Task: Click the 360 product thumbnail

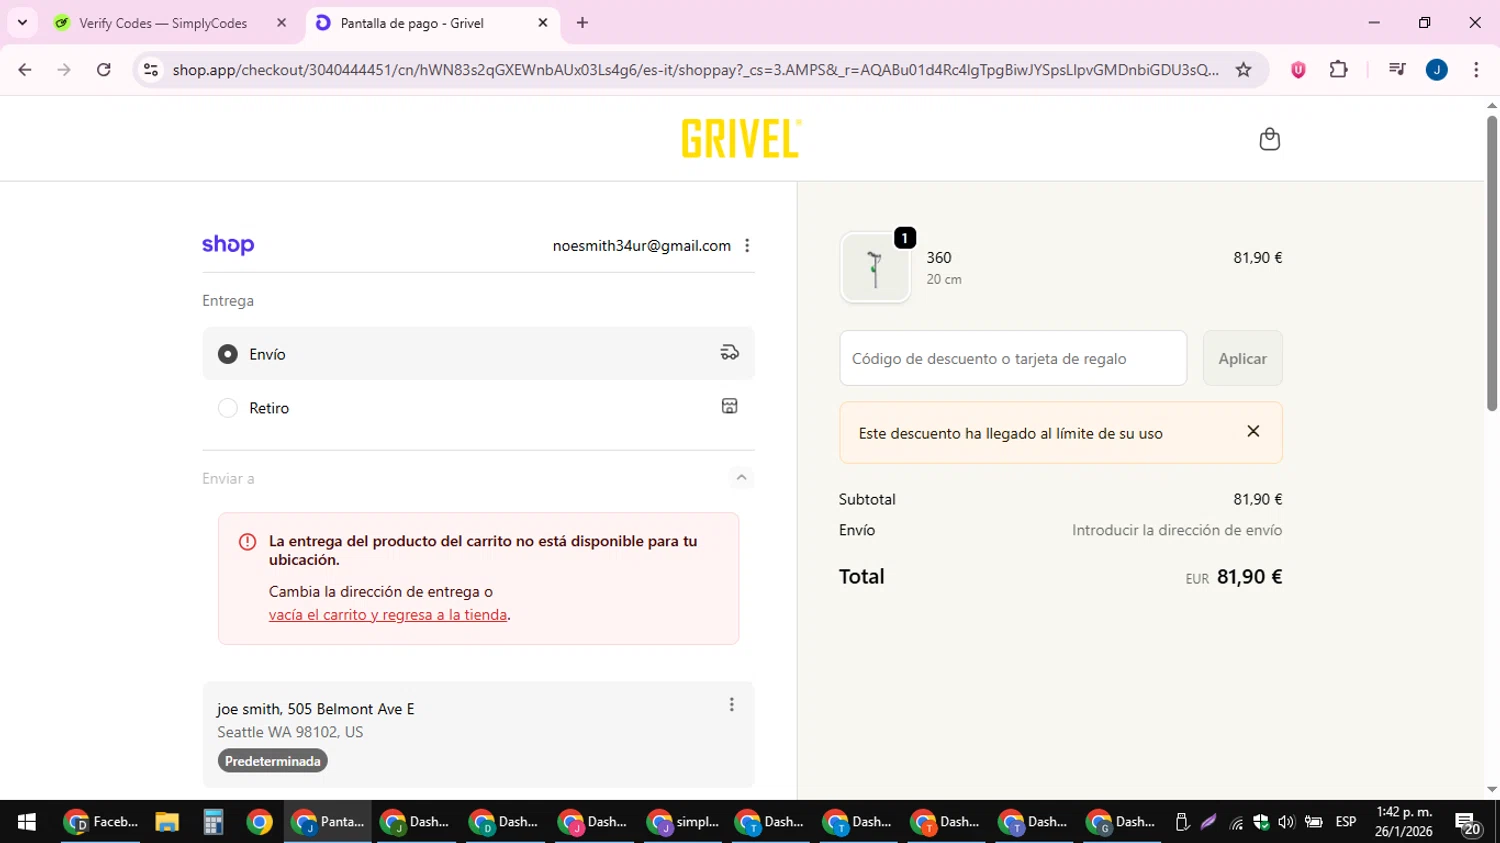Action: [876, 268]
